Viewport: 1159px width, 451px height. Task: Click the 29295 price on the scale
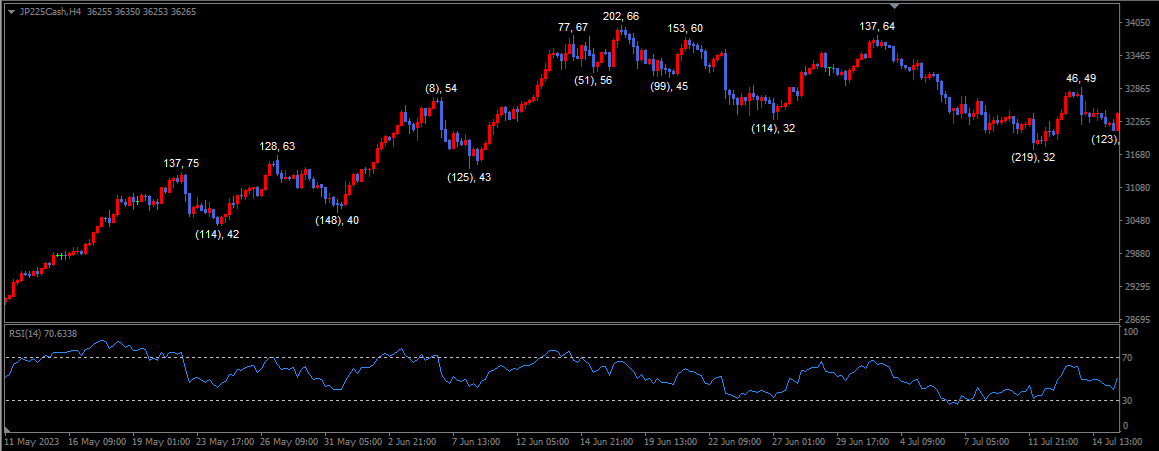(x=1139, y=286)
